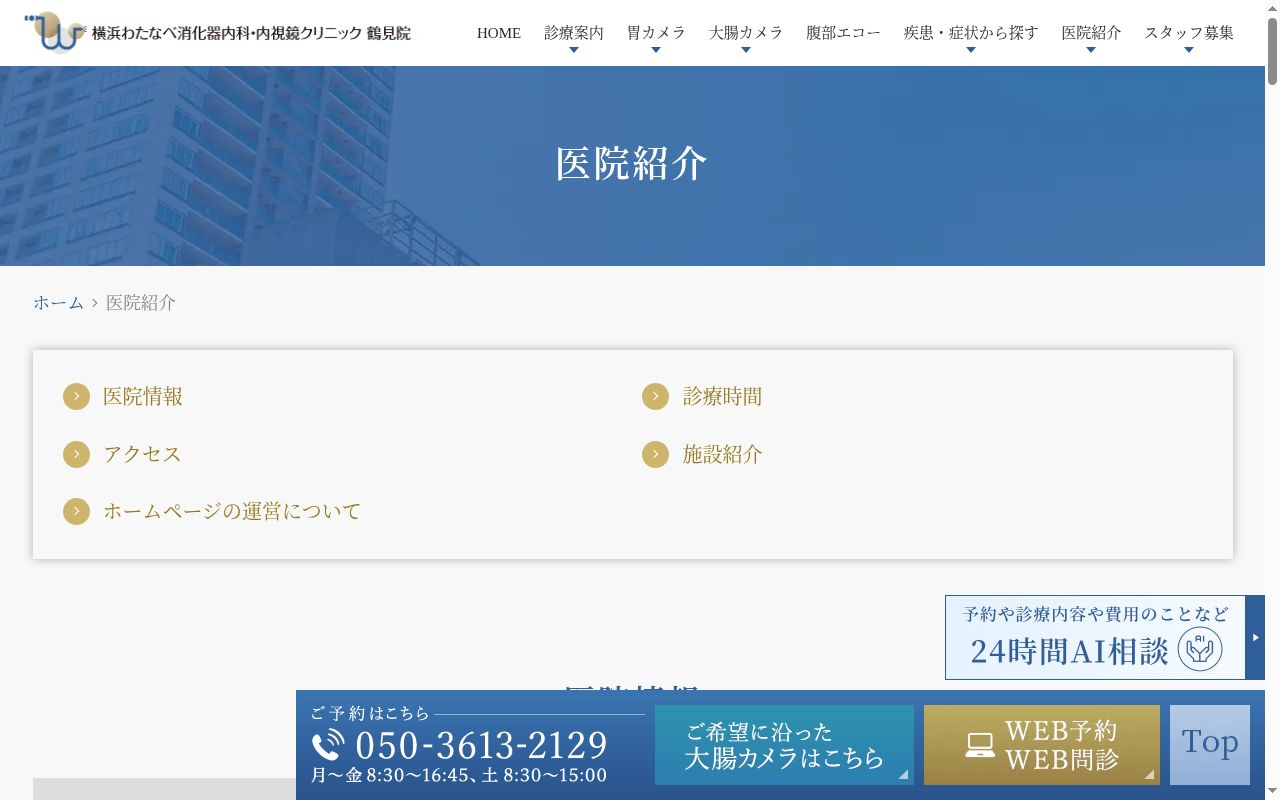Click the gold arrow icon beside 診療時間

(655, 397)
